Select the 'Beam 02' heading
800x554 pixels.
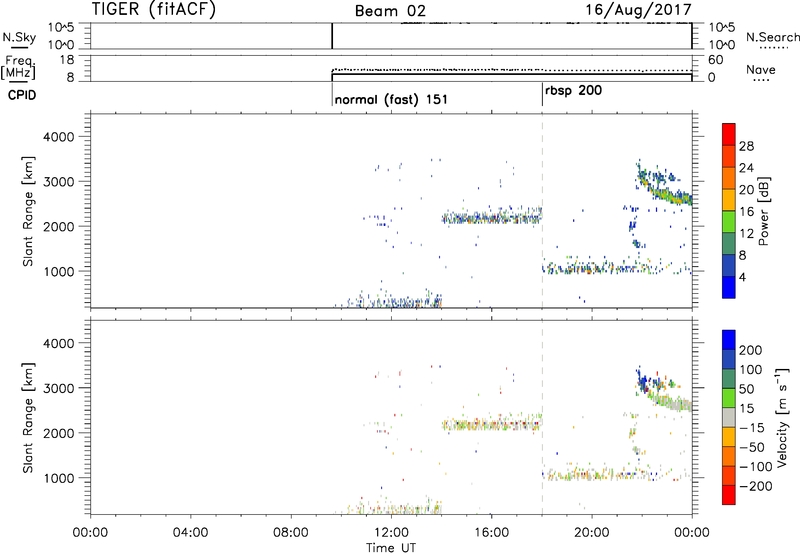click(390, 11)
